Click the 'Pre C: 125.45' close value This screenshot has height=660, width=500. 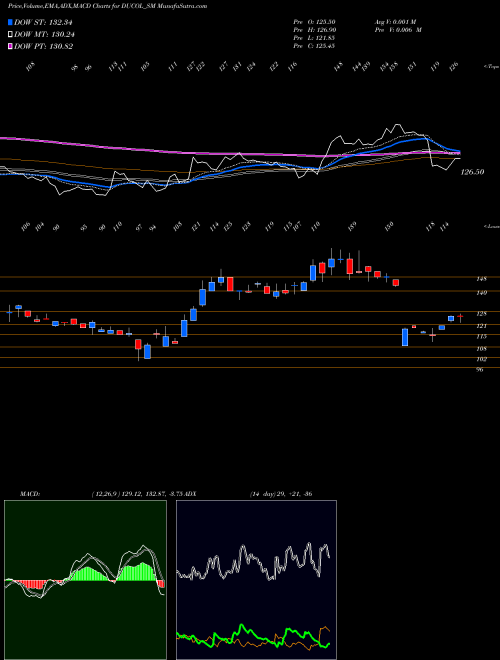pos(314,46)
